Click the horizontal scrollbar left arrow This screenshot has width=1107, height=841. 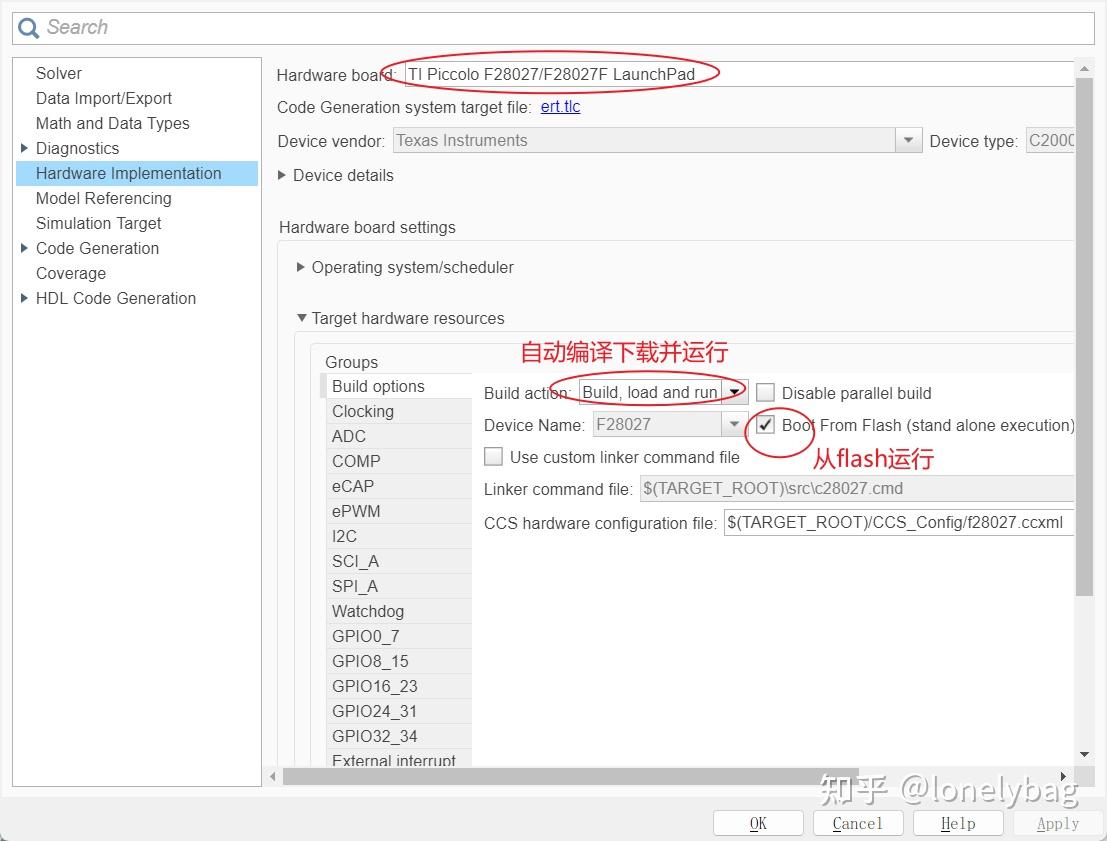tap(273, 777)
